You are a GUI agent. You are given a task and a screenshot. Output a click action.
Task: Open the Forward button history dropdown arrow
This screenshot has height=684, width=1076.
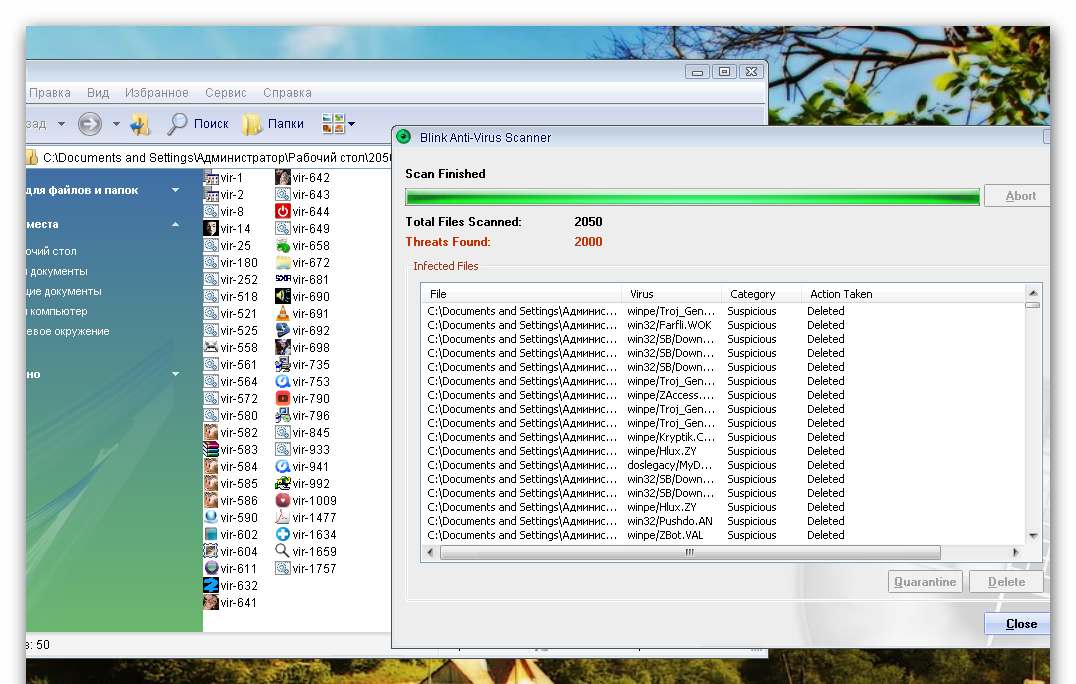click(x=116, y=124)
